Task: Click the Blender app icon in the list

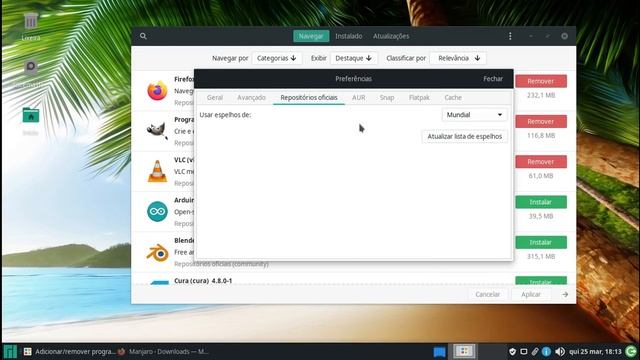Action: (157, 252)
